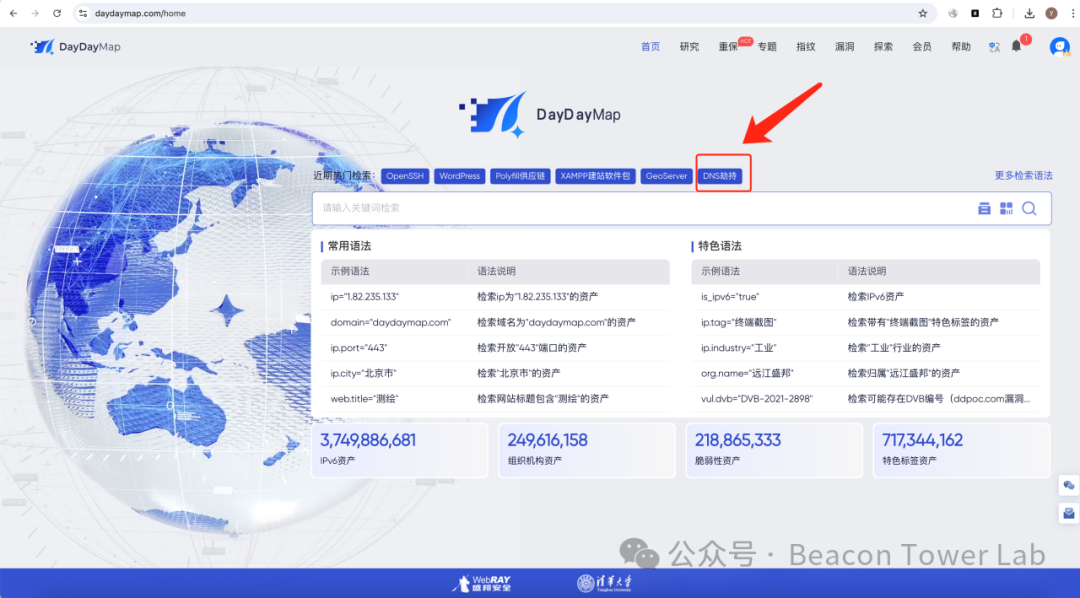
Task: Reload the page with the refresh icon
Action: [57, 13]
